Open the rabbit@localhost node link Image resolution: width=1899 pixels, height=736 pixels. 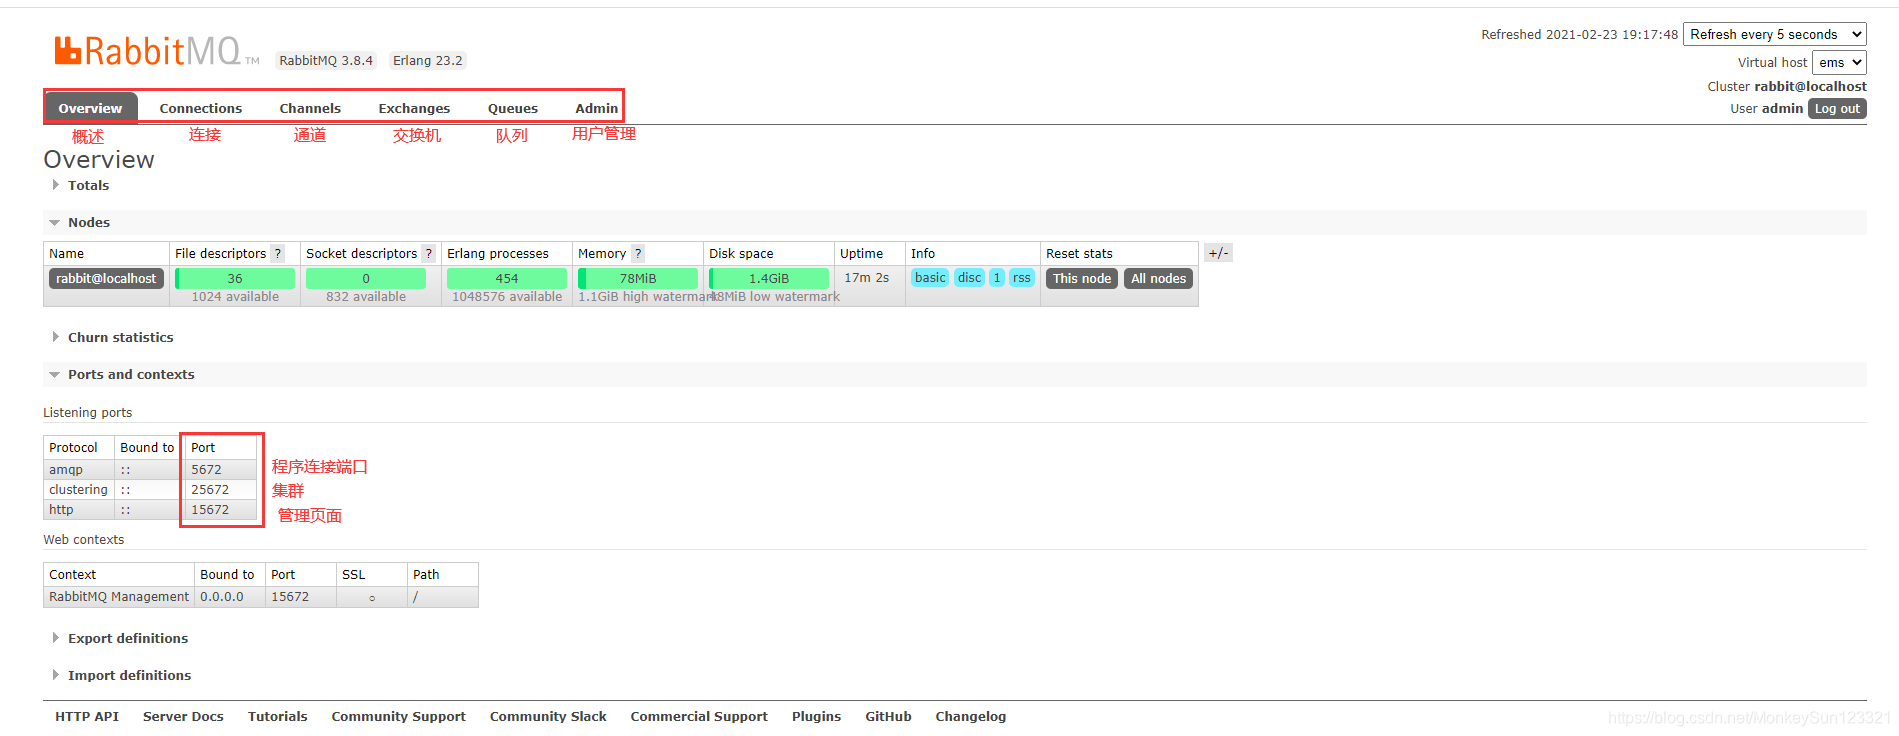(x=106, y=278)
